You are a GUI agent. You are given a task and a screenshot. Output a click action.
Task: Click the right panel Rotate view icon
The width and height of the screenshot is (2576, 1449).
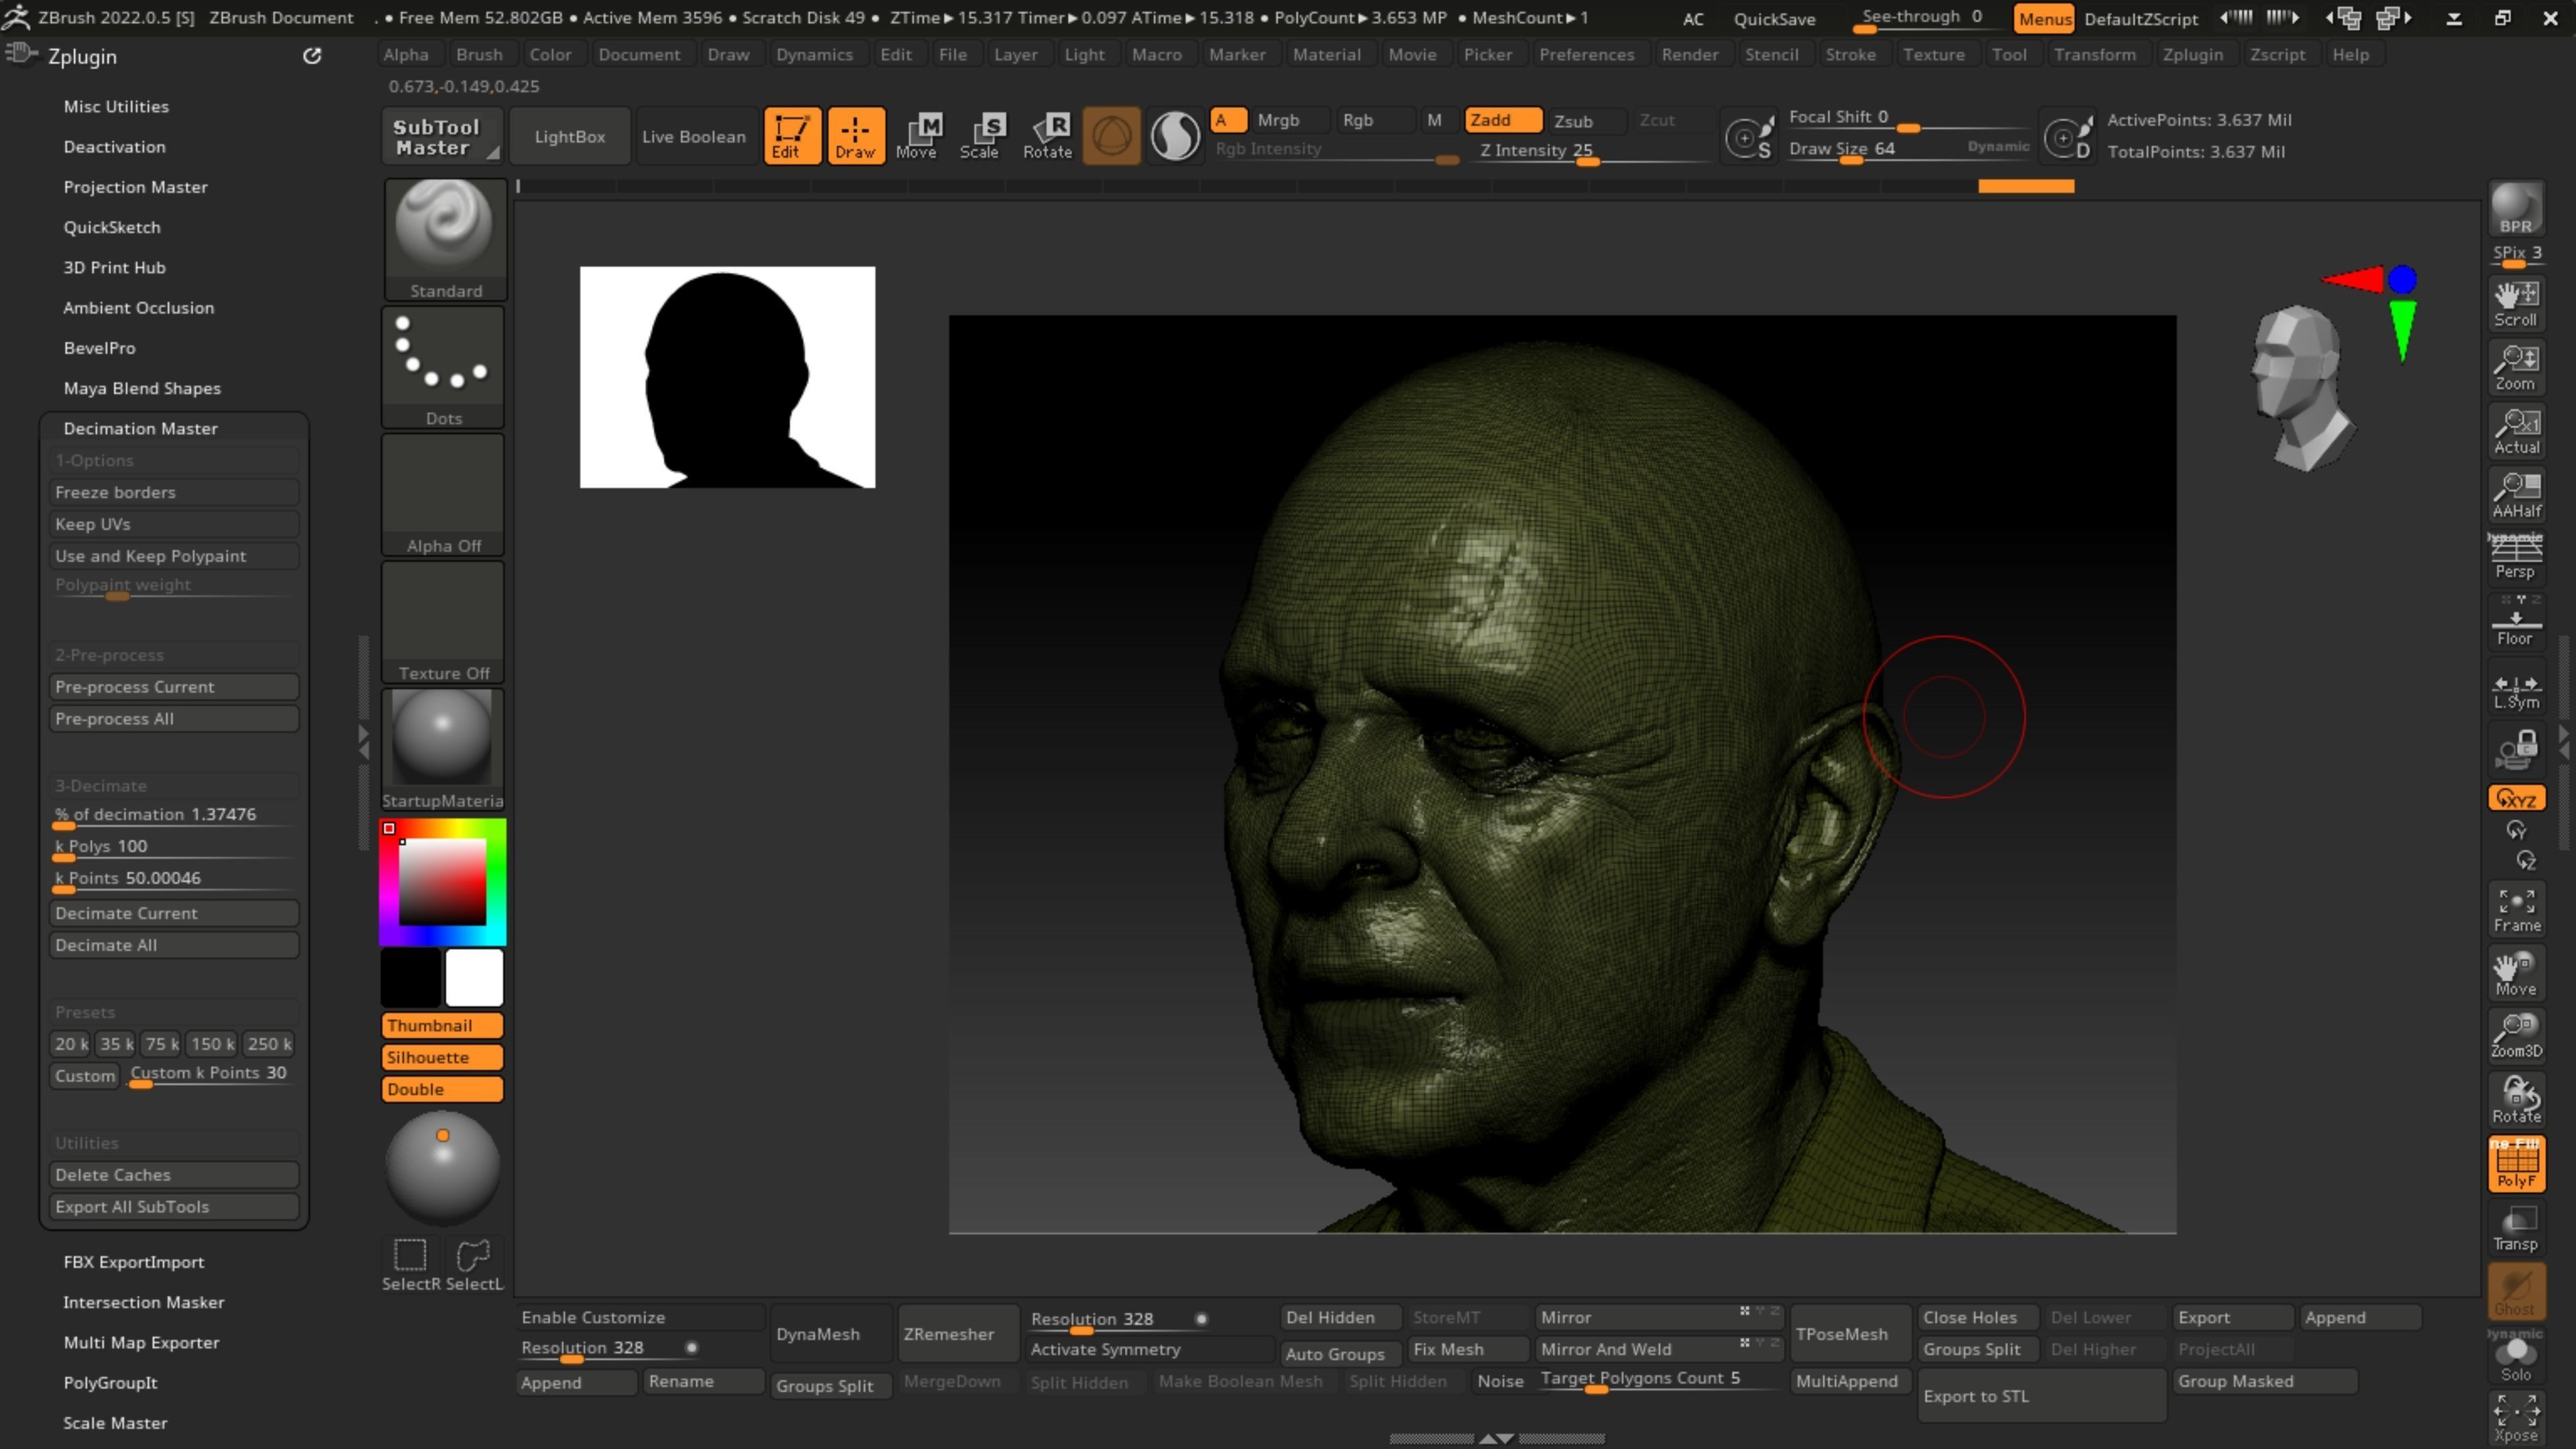click(2516, 1099)
